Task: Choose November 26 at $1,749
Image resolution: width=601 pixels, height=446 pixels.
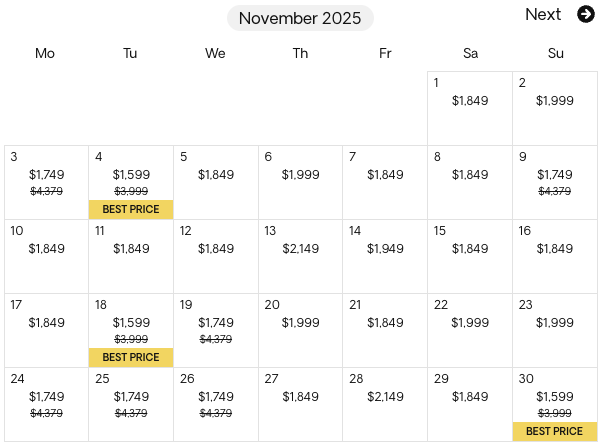Action: tap(215, 404)
